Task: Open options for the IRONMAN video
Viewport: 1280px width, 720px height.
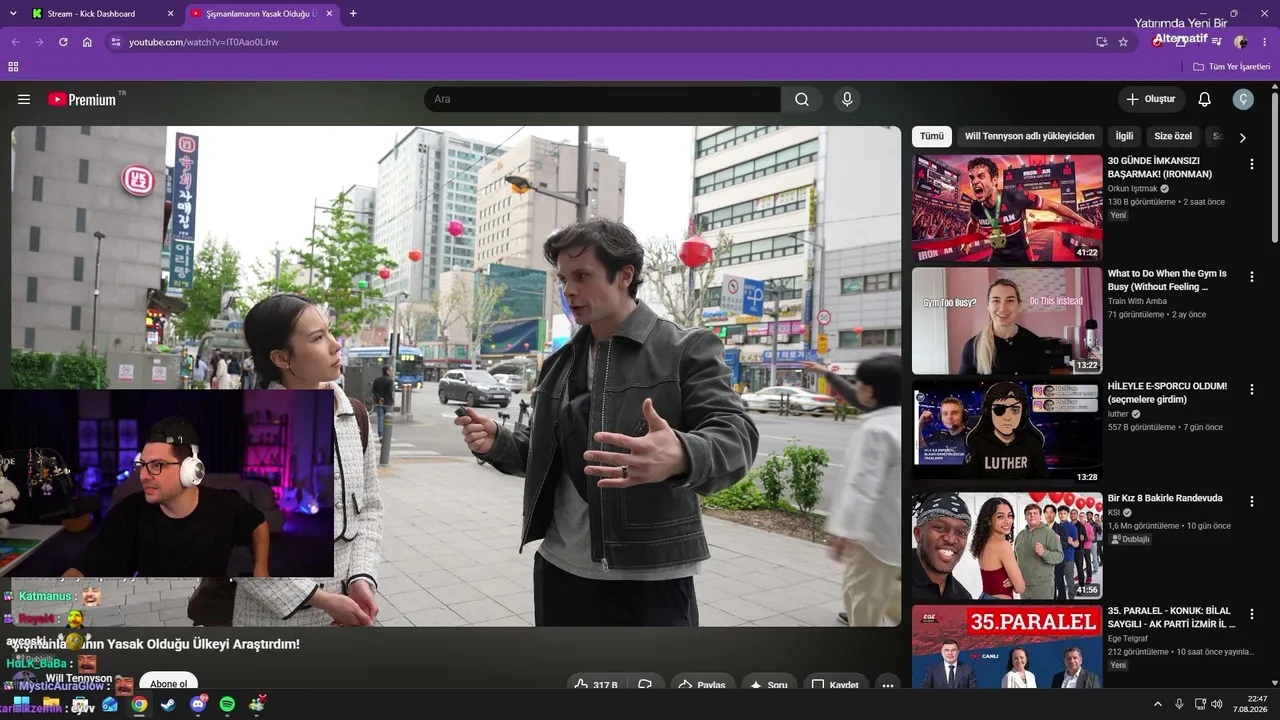Action: tap(1252, 164)
